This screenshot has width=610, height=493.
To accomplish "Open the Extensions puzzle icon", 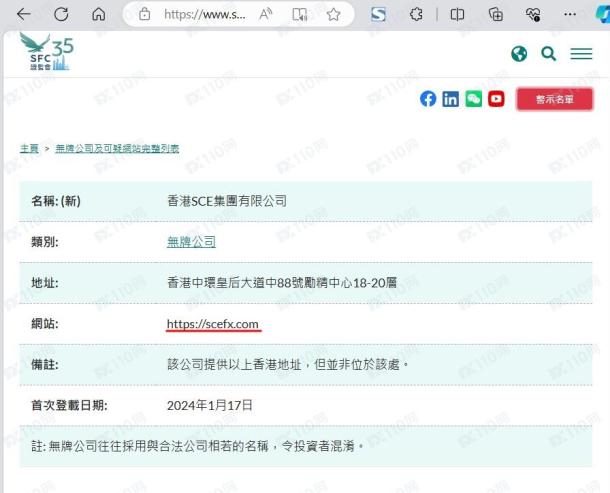I will tap(416, 14).
